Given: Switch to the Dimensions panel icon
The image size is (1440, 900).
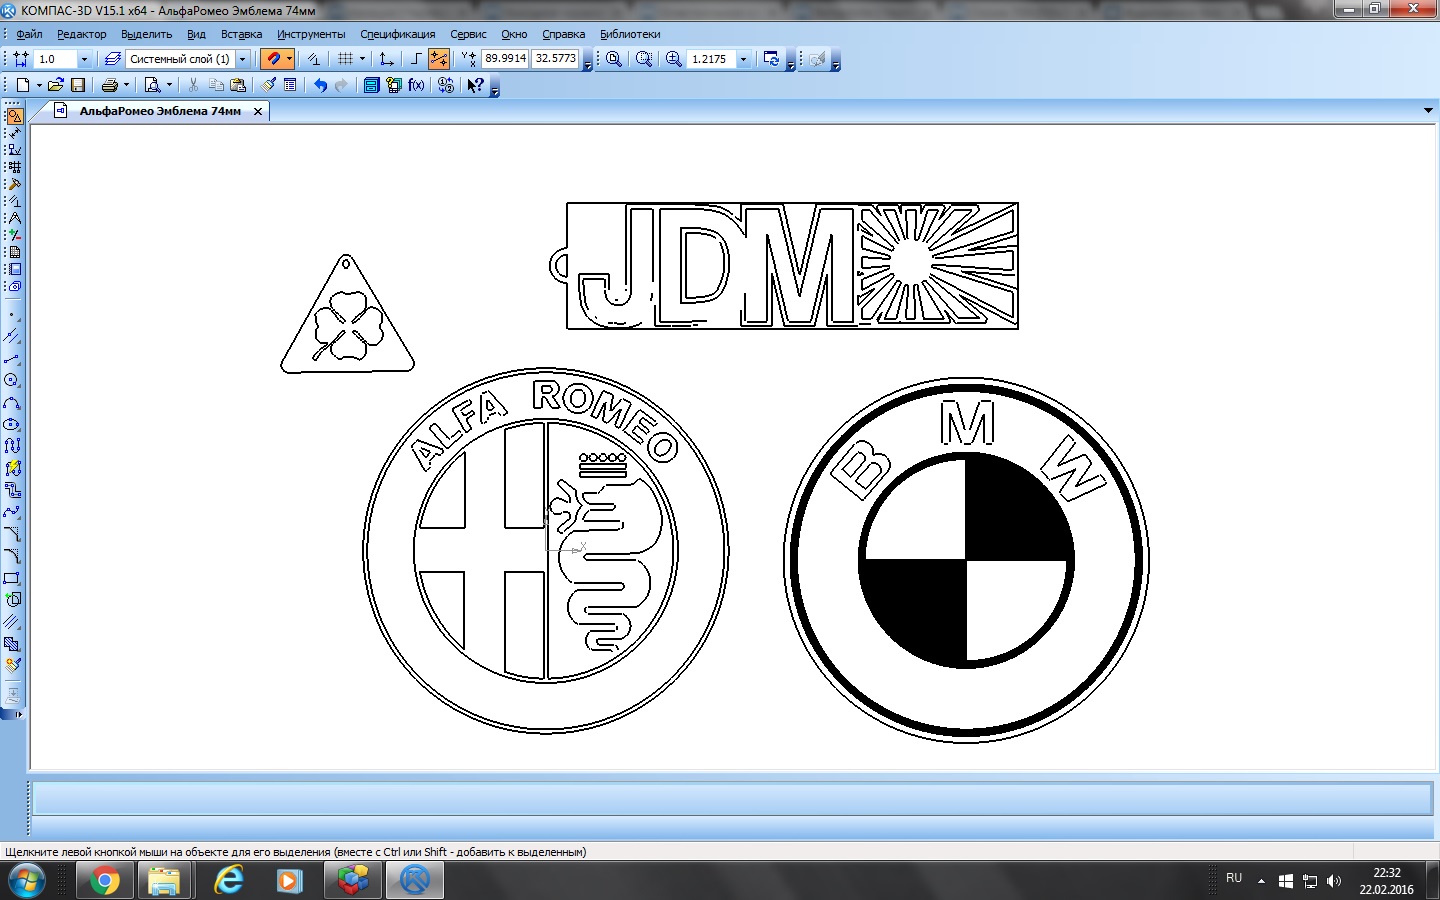Looking at the screenshot, I should click(x=14, y=133).
